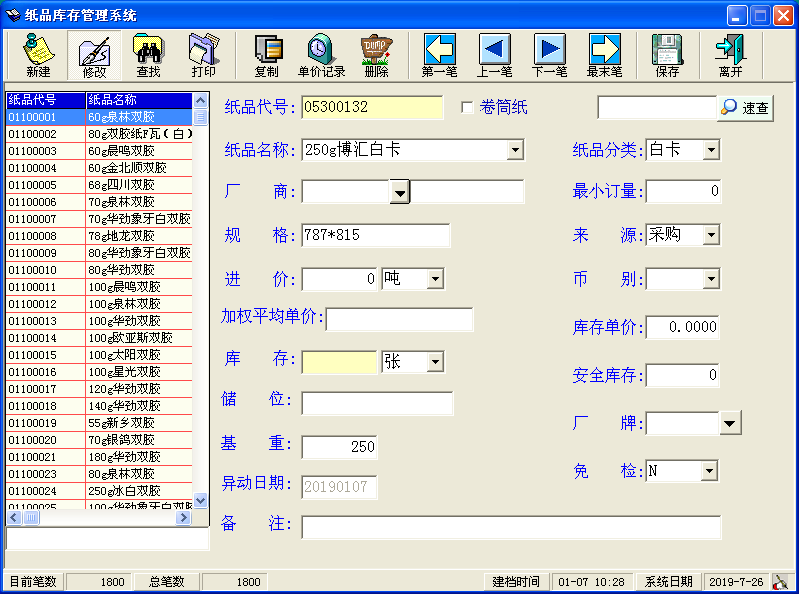The height and width of the screenshot is (594, 799).
Task: Click the 纸品代号 input field
Action: 372,107
